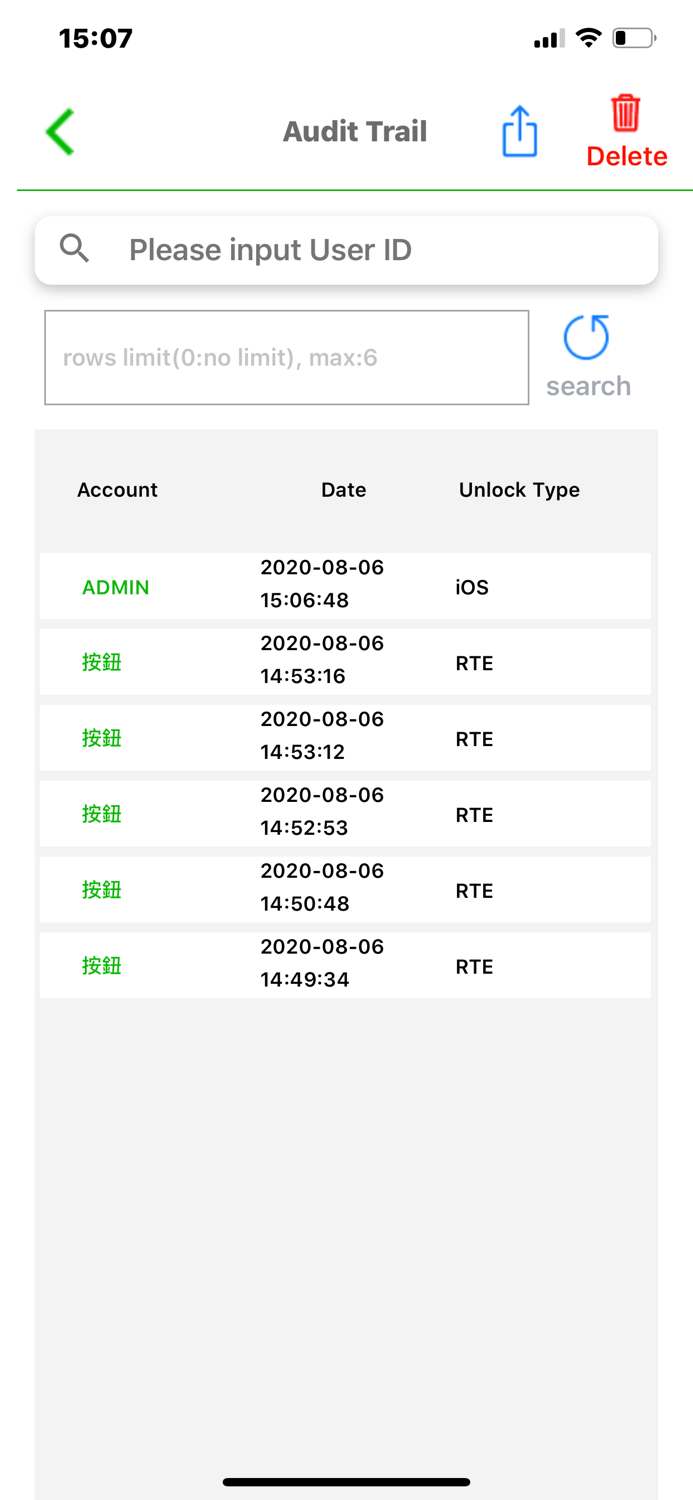The width and height of the screenshot is (693, 1500).
Task: Tap the Wi-Fi status icon
Action: coord(589,39)
